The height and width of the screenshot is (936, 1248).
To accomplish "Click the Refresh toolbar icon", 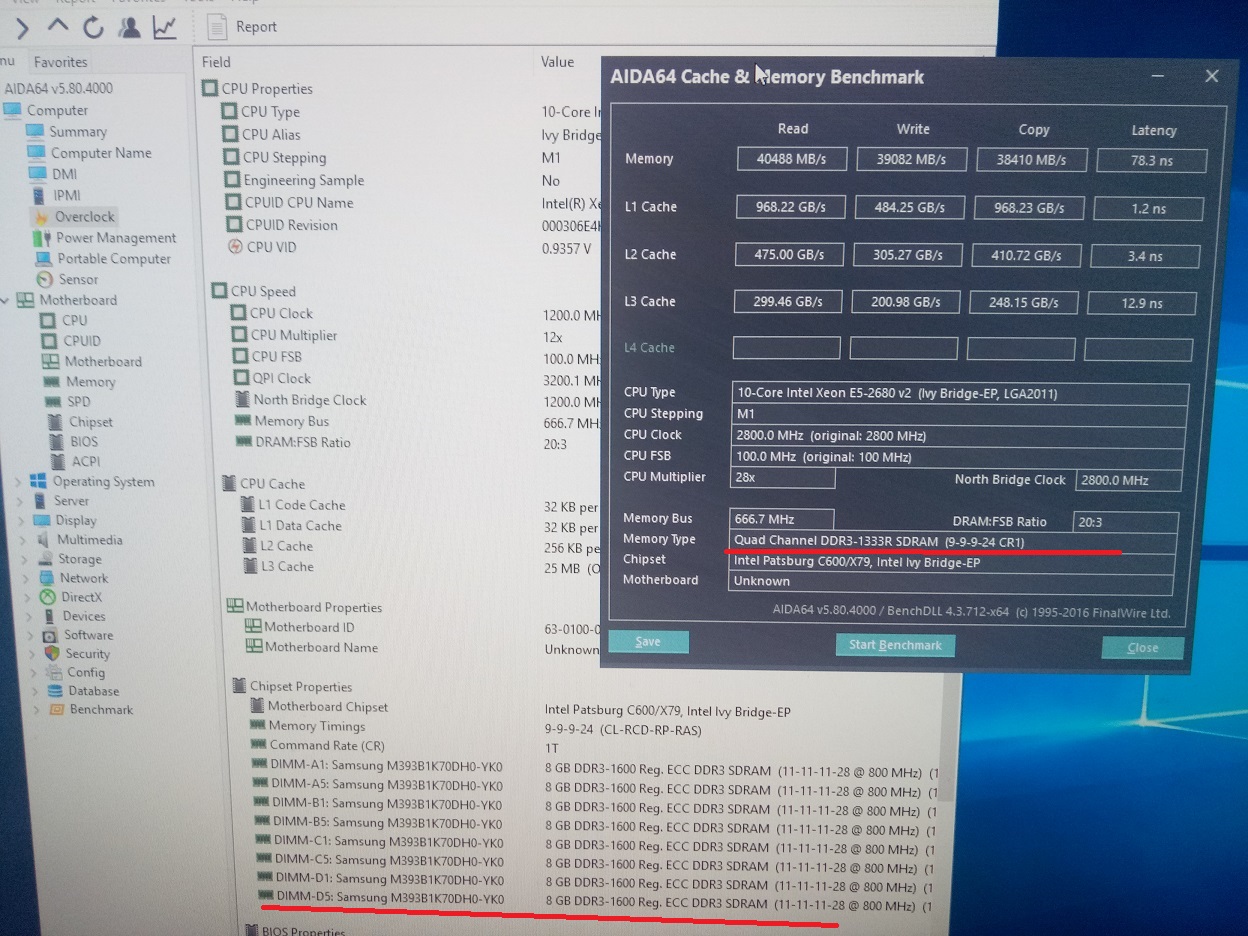I will point(92,27).
